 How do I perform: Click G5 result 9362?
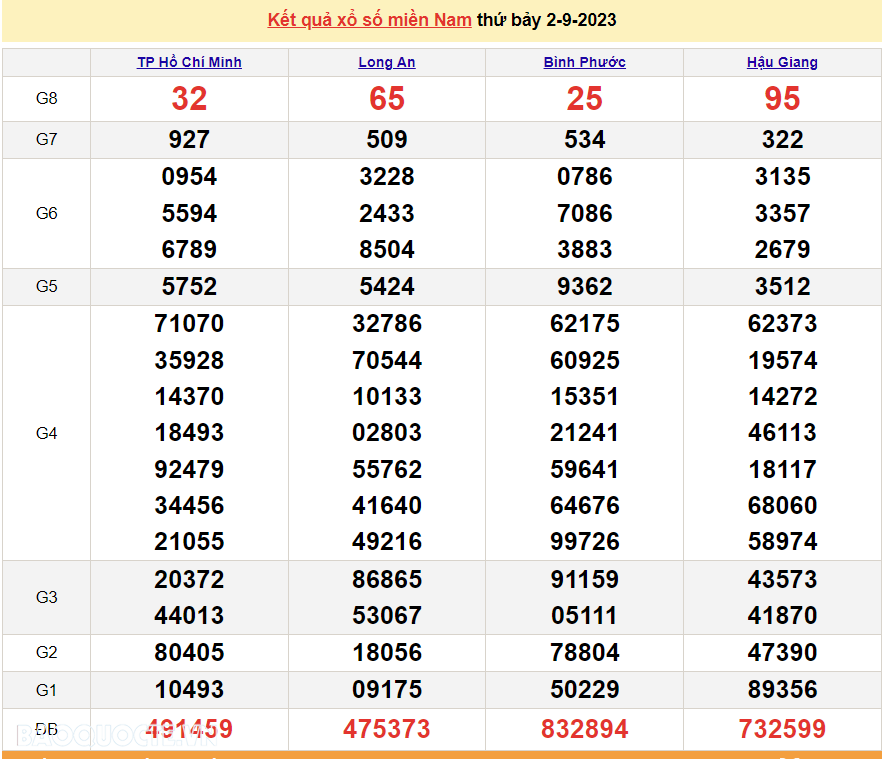(x=584, y=287)
